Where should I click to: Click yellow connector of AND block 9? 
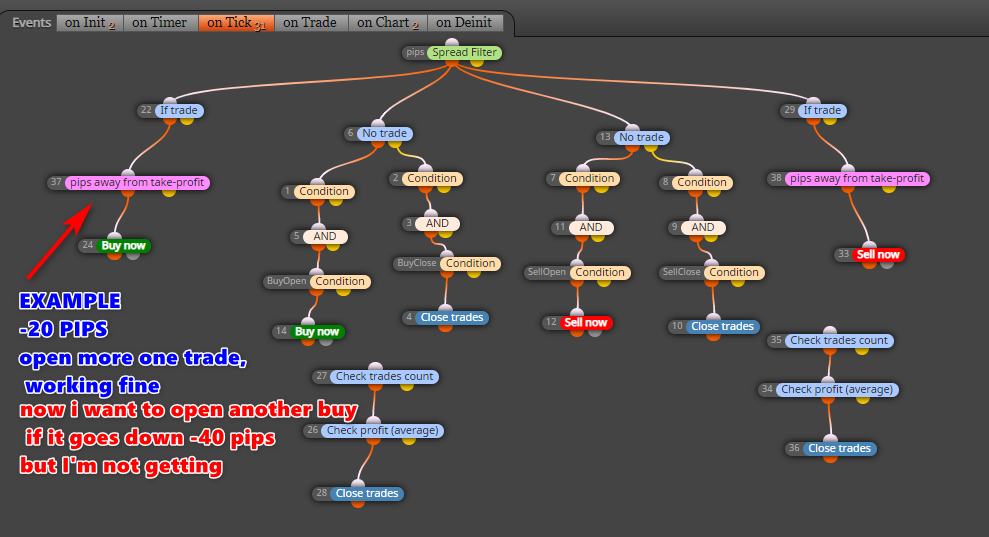point(711,237)
